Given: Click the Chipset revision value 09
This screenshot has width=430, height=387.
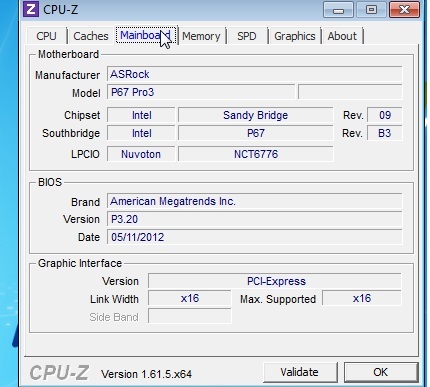Looking at the screenshot, I should pyautogui.click(x=385, y=115).
